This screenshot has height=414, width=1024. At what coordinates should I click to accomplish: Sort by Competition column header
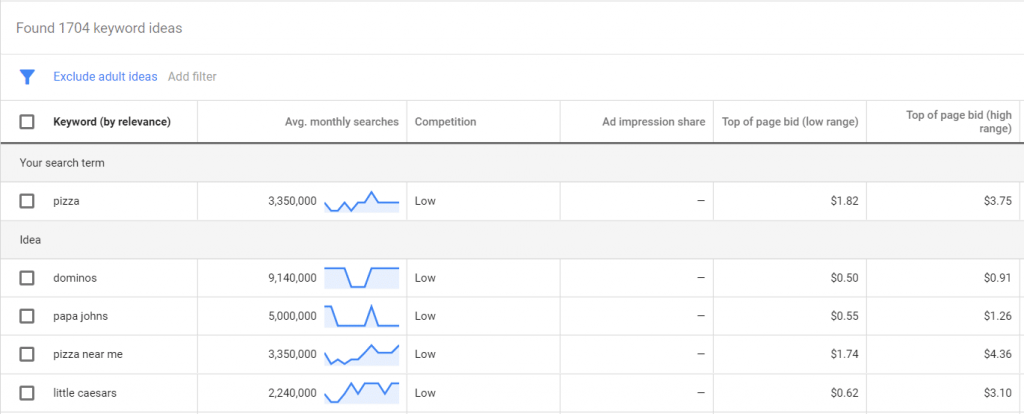pos(445,122)
